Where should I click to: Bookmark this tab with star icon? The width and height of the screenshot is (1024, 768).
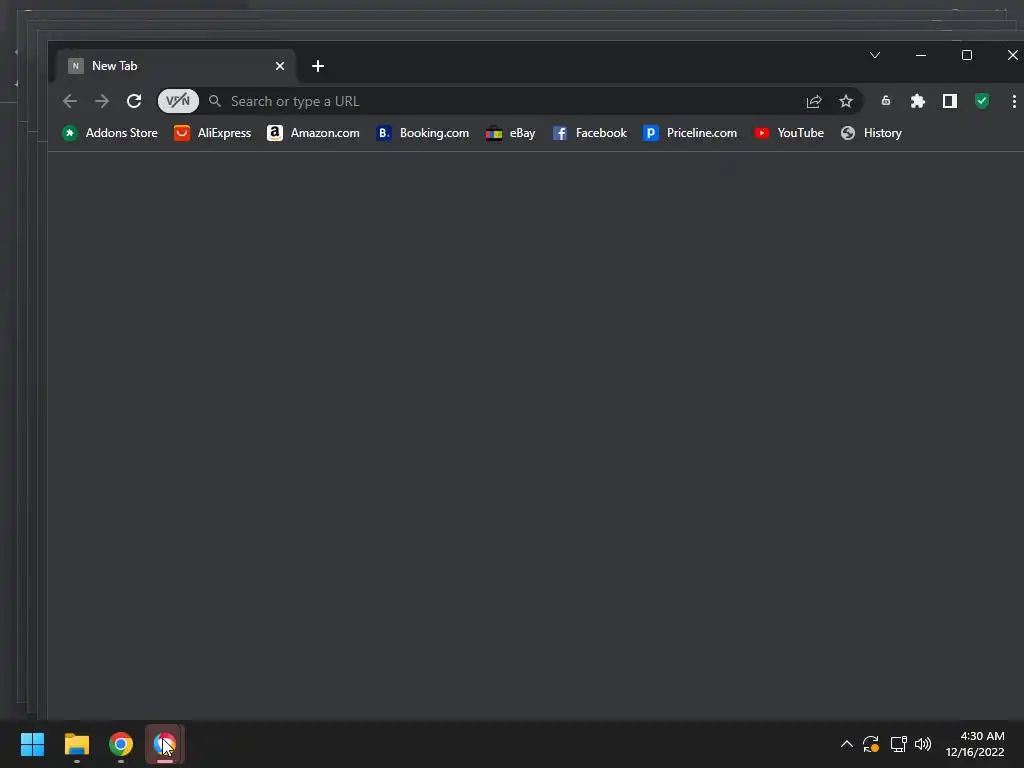click(846, 101)
